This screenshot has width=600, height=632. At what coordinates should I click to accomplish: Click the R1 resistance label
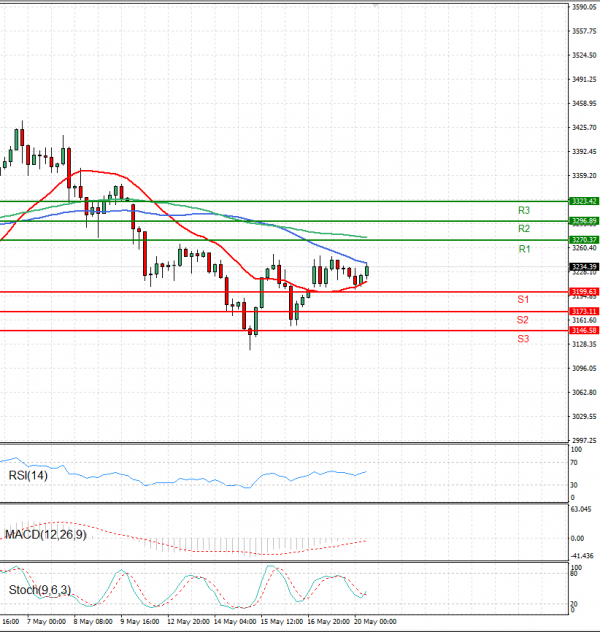click(x=523, y=248)
